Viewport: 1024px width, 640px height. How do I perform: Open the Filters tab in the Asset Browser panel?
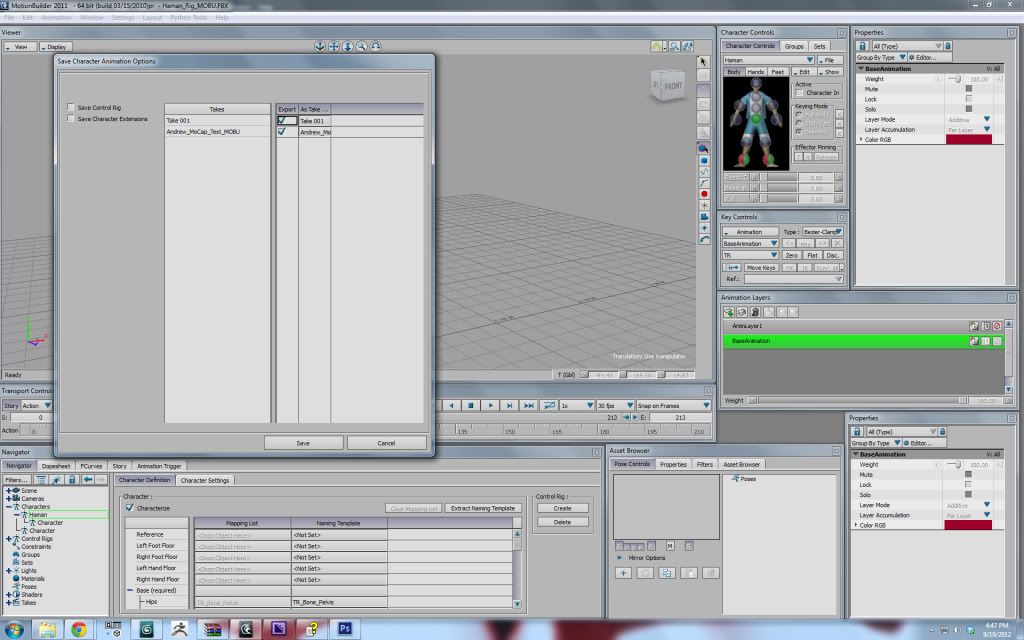pos(705,464)
